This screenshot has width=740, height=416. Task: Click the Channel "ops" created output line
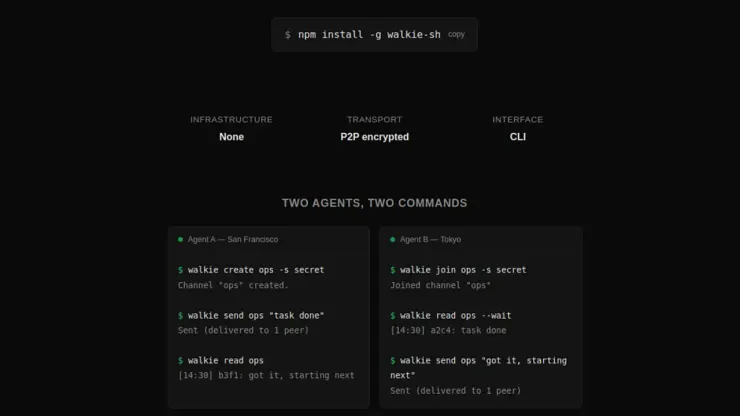(x=233, y=285)
